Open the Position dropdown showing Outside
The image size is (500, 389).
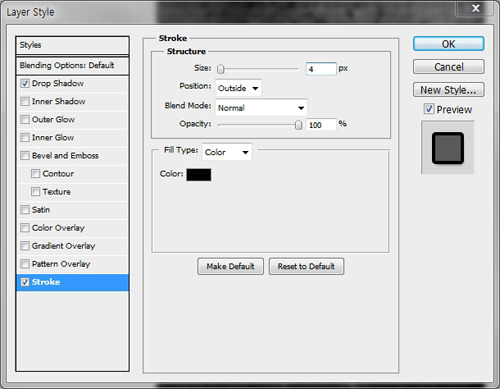point(238,88)
